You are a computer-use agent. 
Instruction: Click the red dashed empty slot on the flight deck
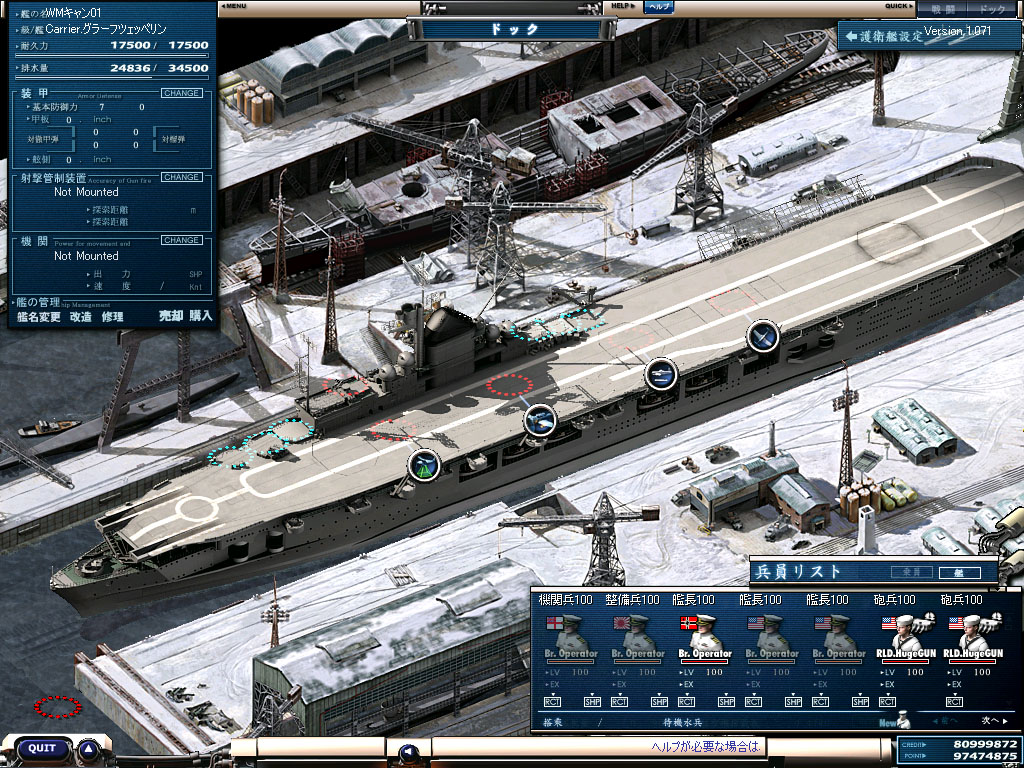tap(510, 384)
